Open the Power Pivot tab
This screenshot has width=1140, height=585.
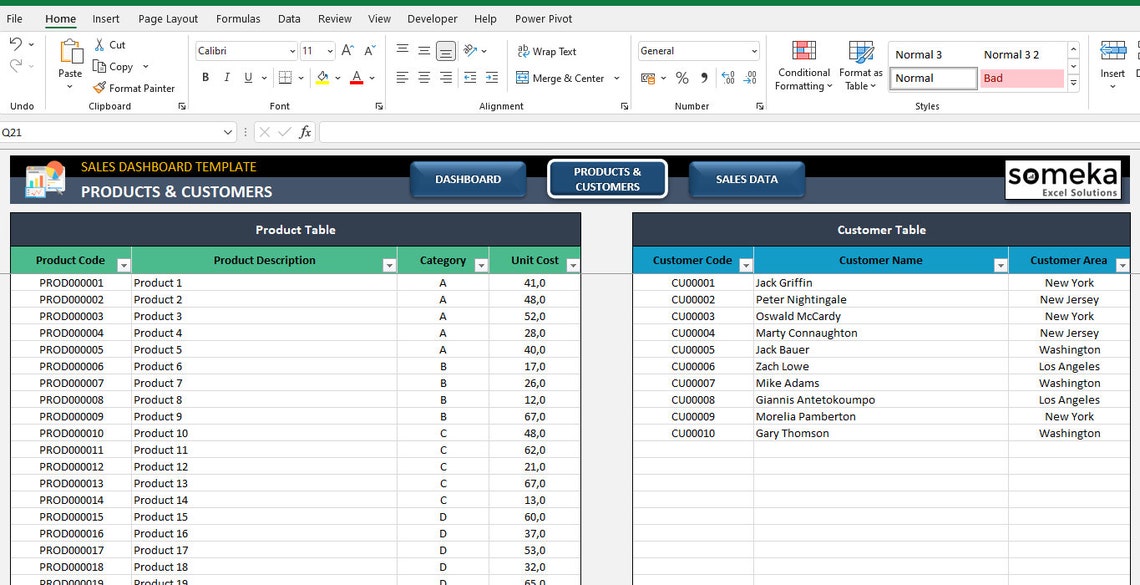click(543, 18)
